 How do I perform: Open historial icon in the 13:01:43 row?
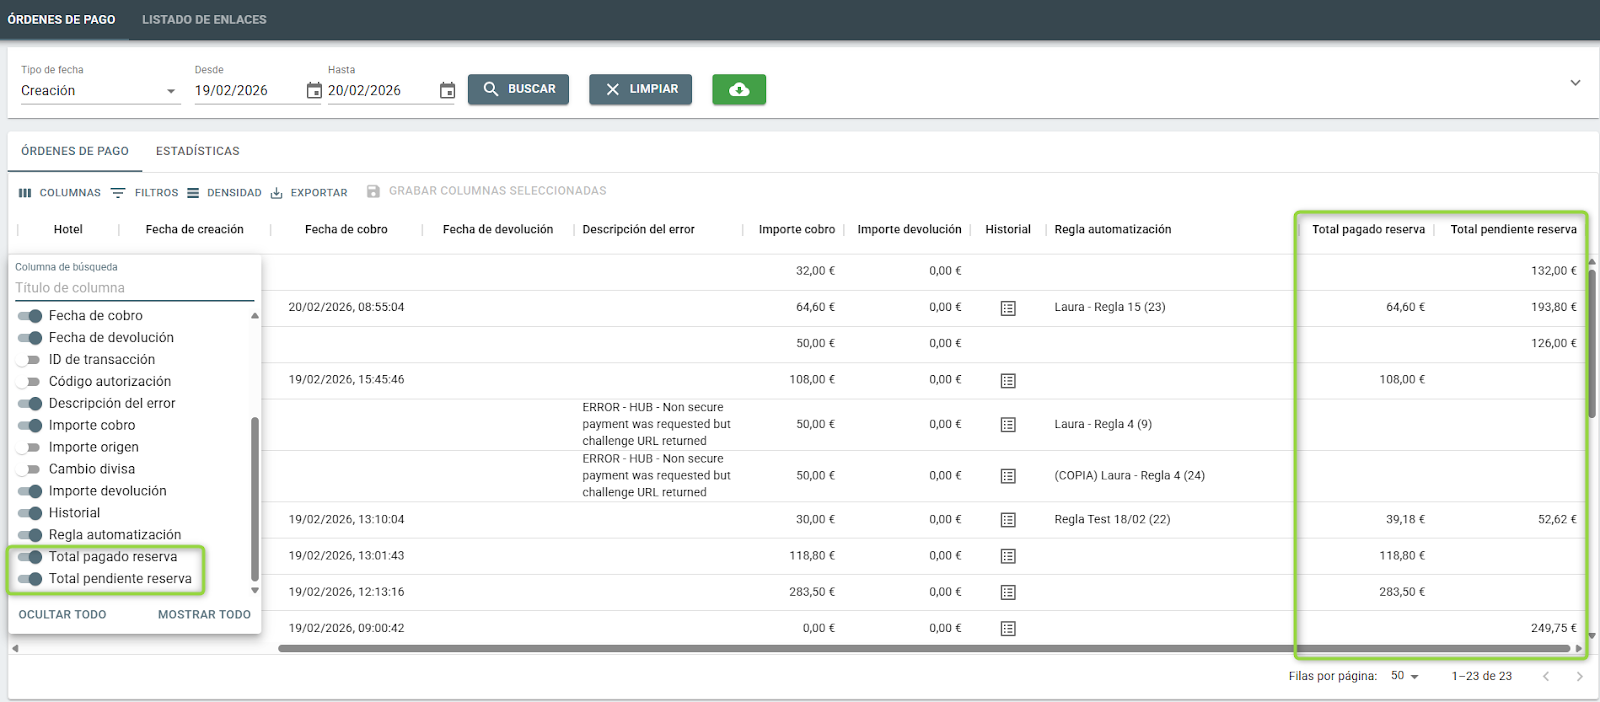click(1008, 556)
